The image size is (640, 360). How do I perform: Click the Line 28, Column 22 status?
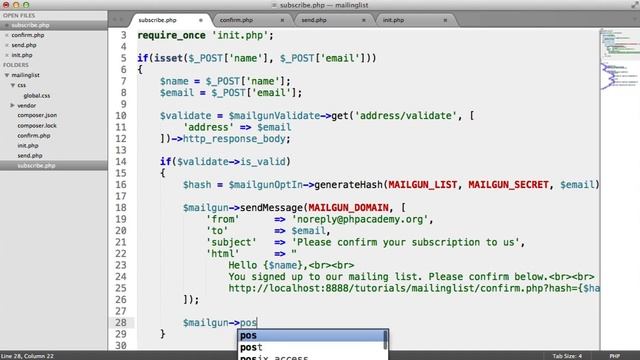pos(27,356)
